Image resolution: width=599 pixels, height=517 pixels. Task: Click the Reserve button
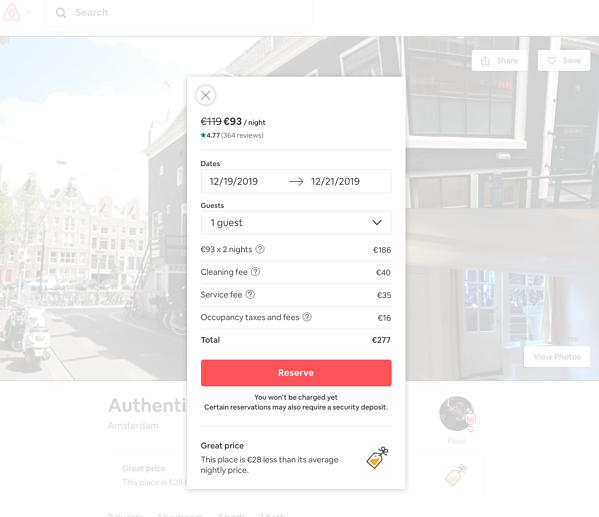[296, 373]
